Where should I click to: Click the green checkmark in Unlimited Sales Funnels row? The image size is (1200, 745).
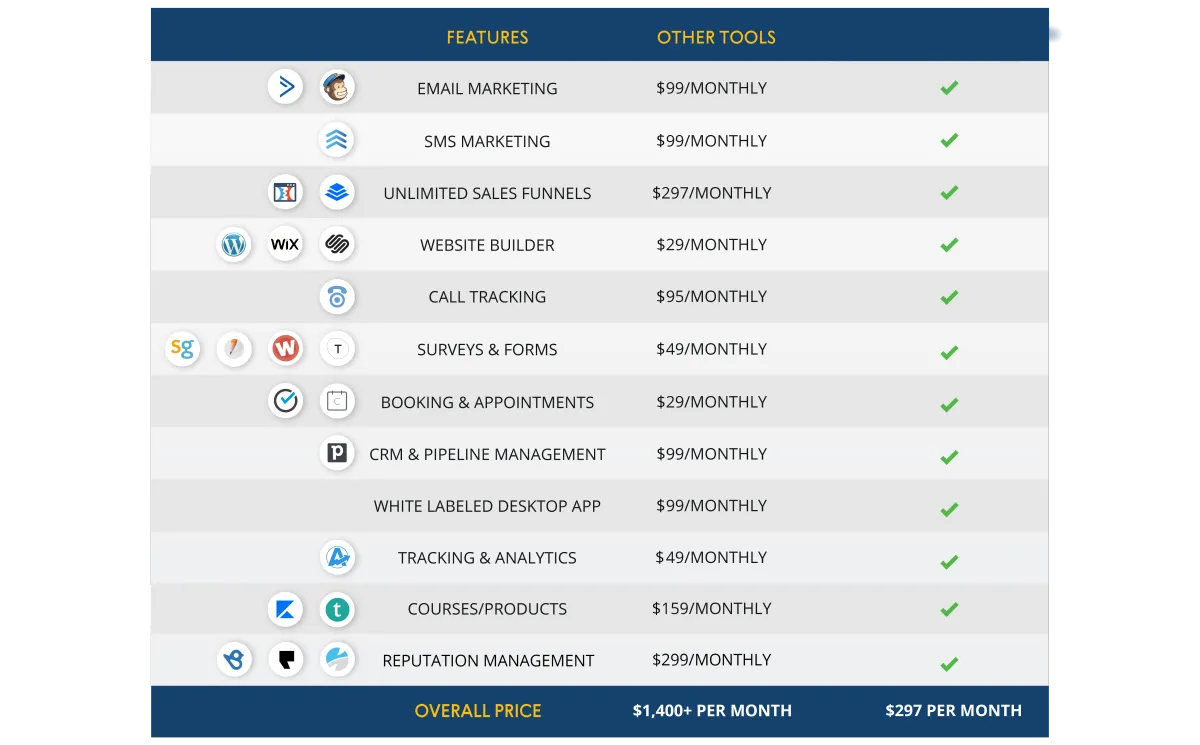click(x=949, y=192)
